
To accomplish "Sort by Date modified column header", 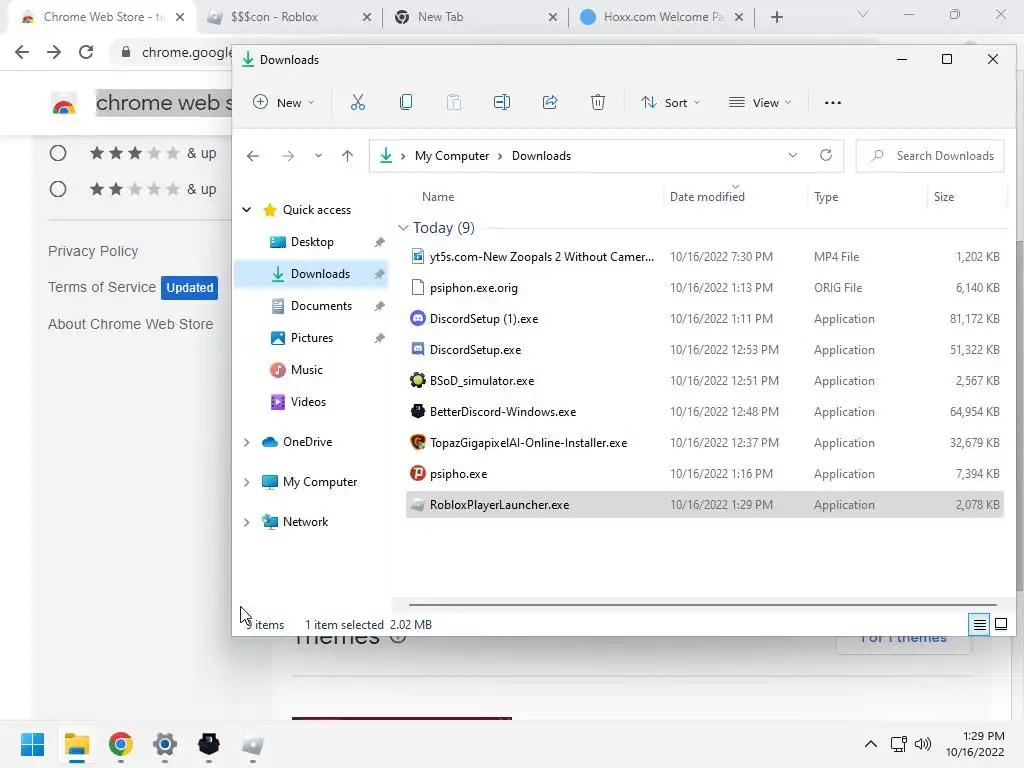I will tap(707, 197).
